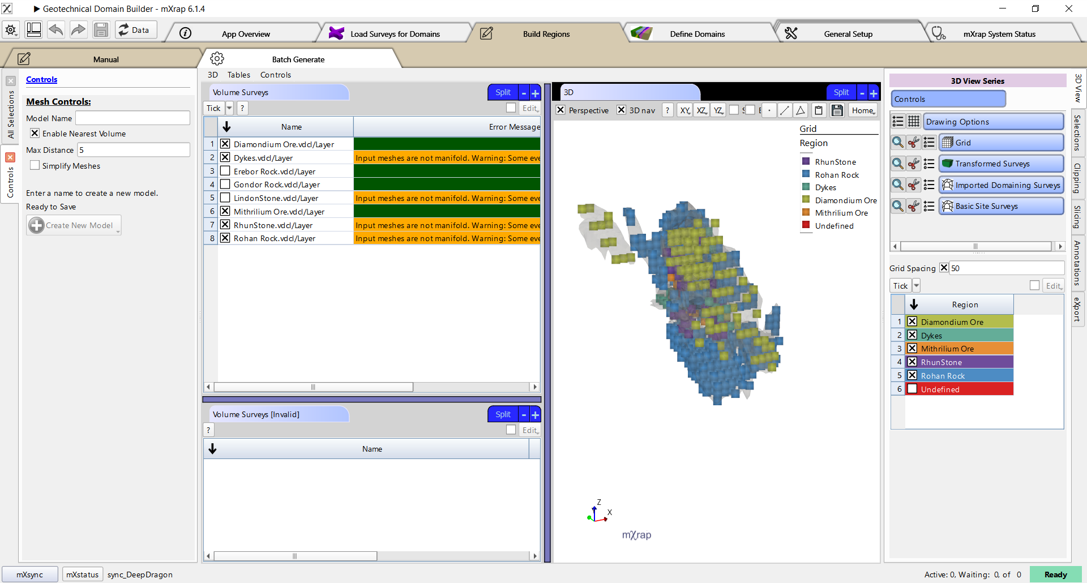Click the scissors icon beside Basic Site Surveys
This screenshot has width=1087, height=583.
(913, 206)
